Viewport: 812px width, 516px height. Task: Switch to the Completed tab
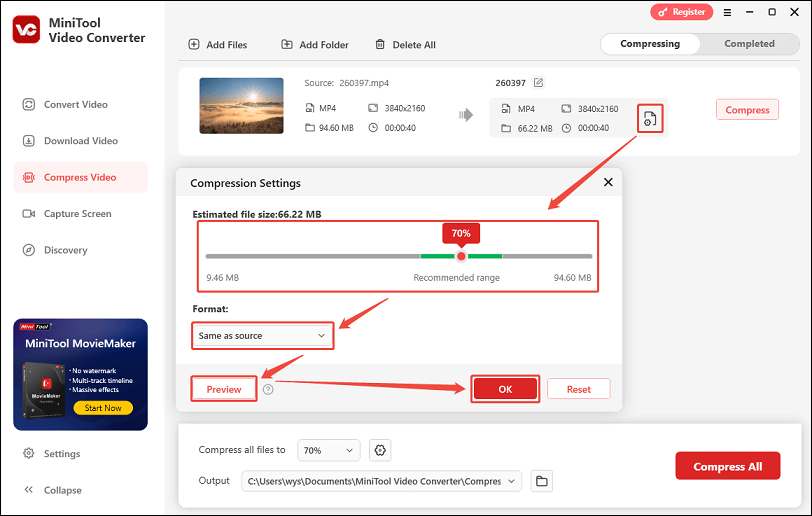(x=749, y=44)
